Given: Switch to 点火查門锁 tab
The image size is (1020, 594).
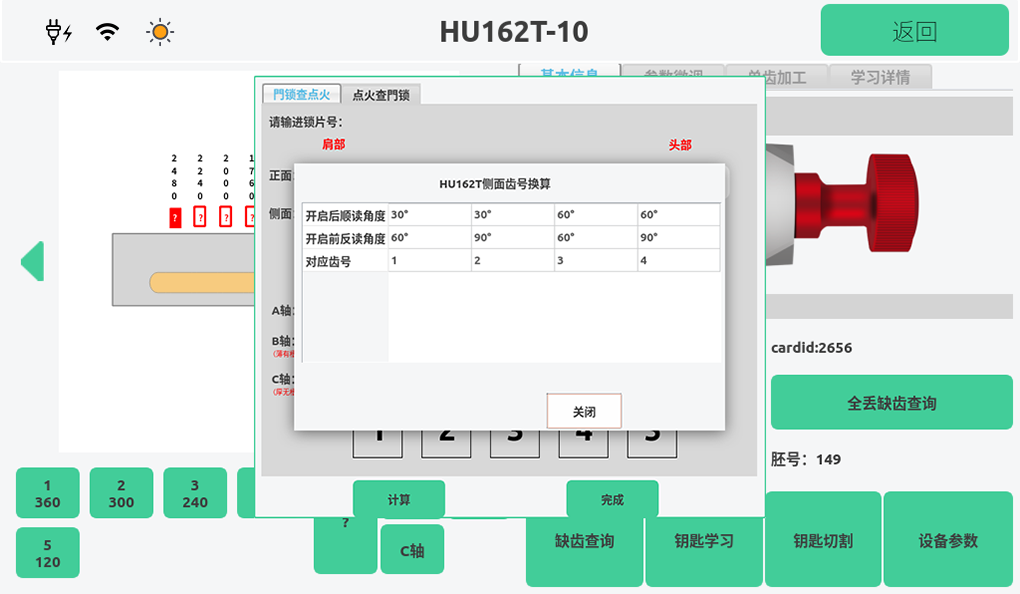Looking at the screenshot, I should [381, 95].
